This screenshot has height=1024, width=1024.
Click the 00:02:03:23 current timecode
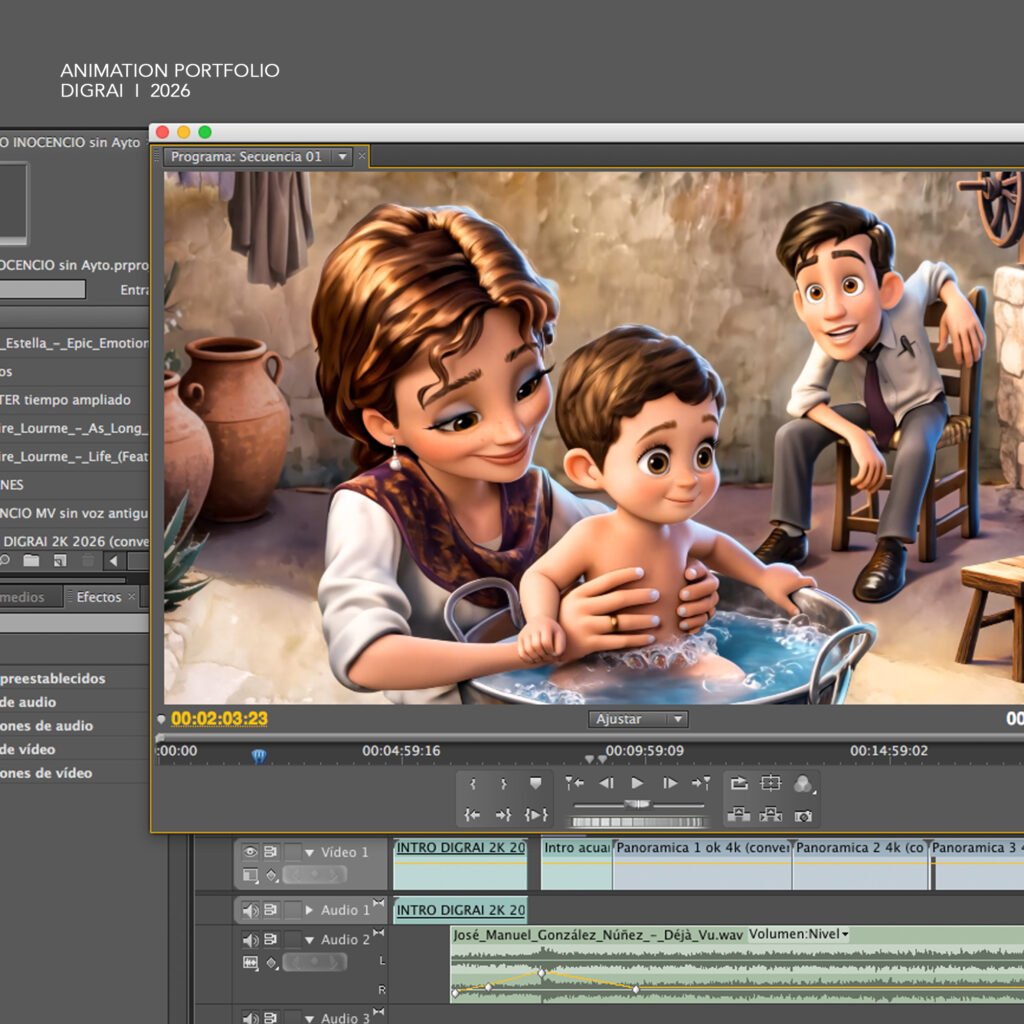point(219,718)
